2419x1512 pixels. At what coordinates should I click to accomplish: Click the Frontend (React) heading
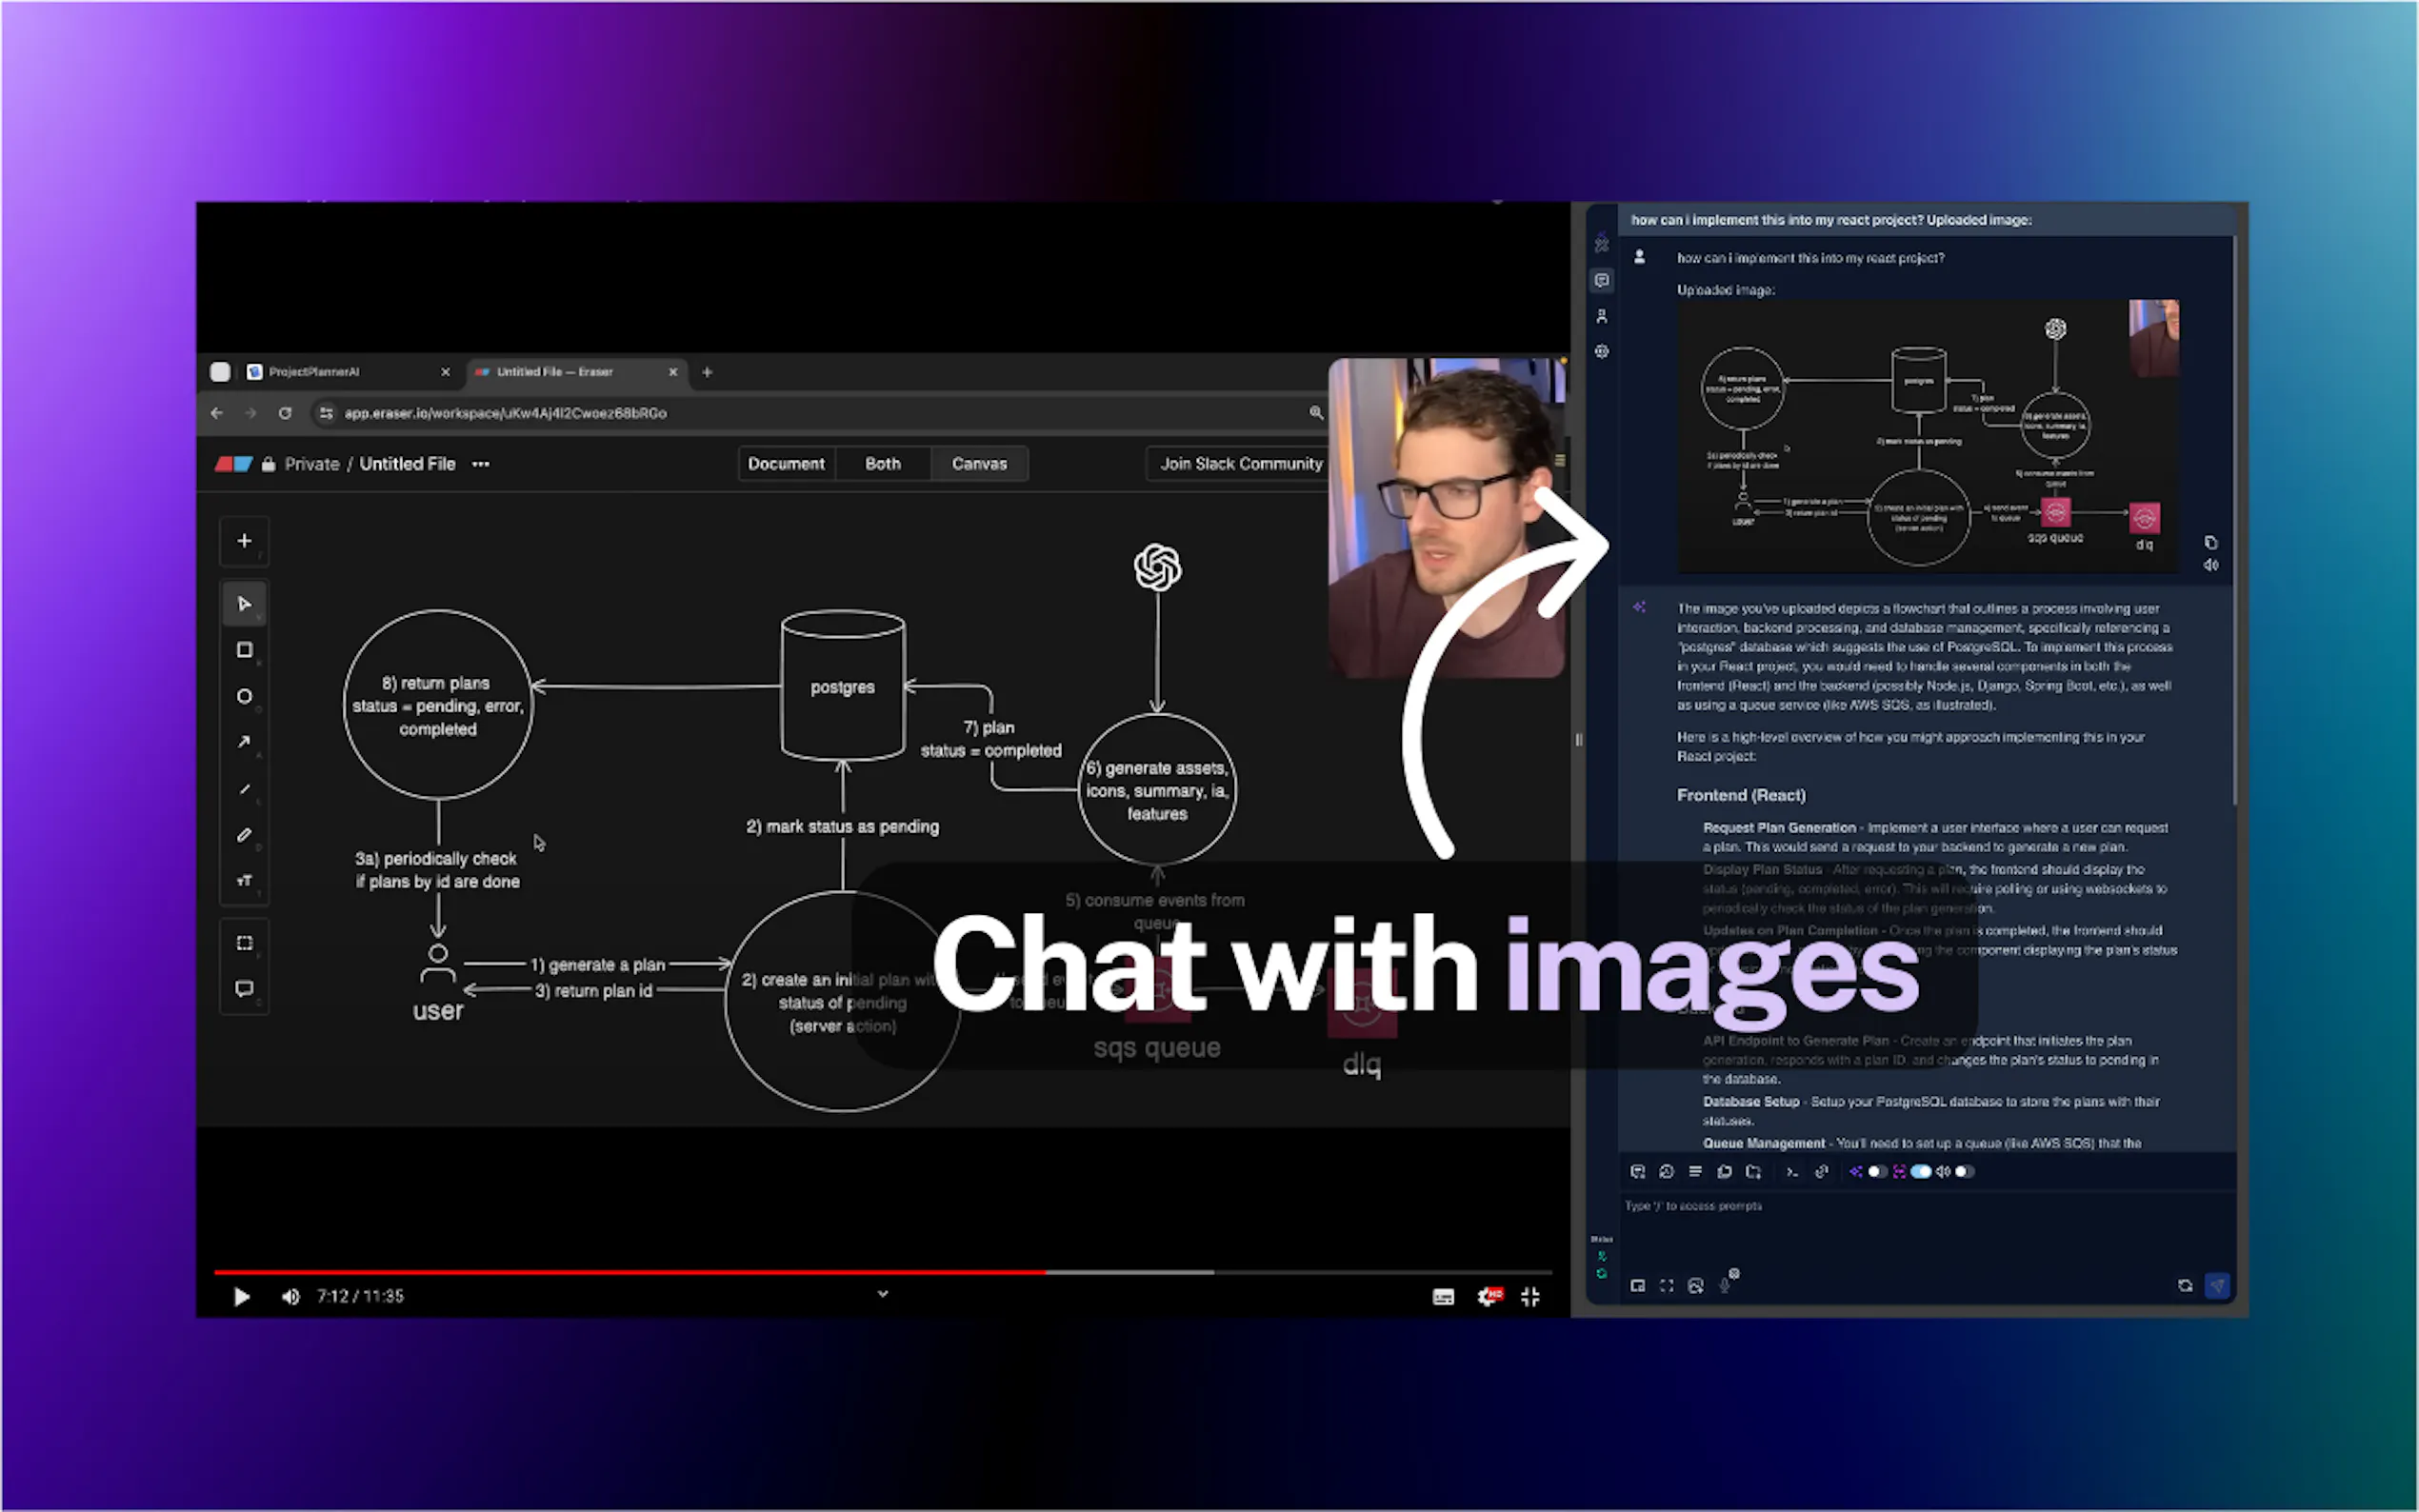pos(1741,795)
